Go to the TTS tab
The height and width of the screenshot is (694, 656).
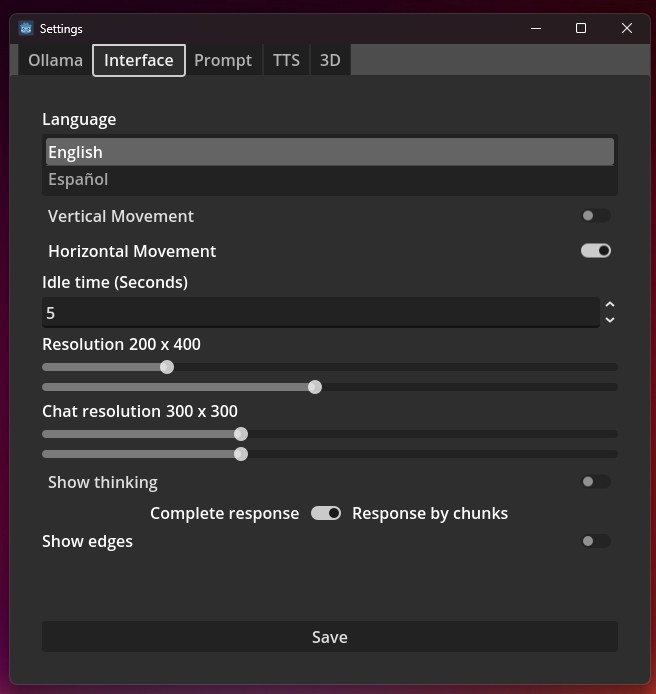286,60
